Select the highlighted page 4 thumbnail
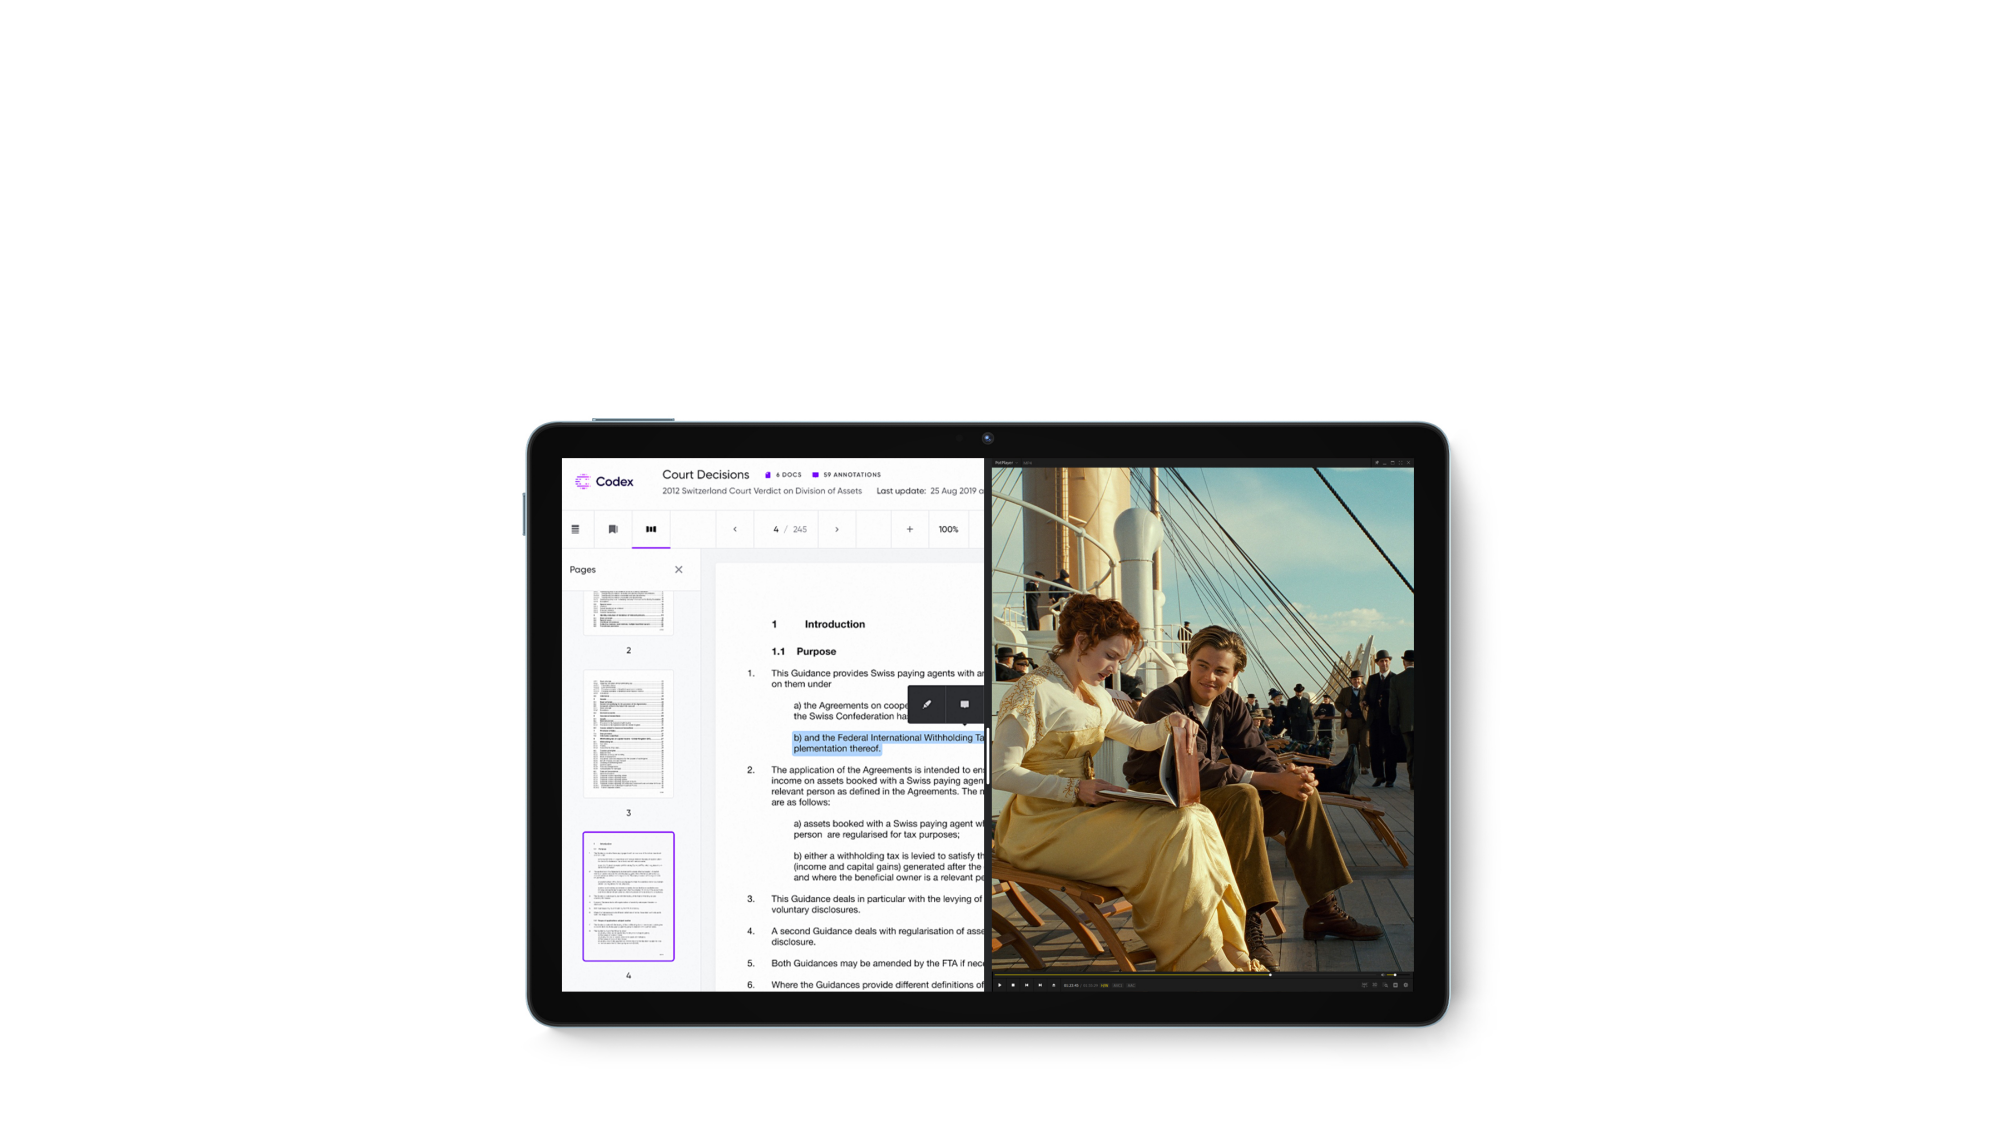The width and height of the screenshot is (2000, 1125). (628, 896)
